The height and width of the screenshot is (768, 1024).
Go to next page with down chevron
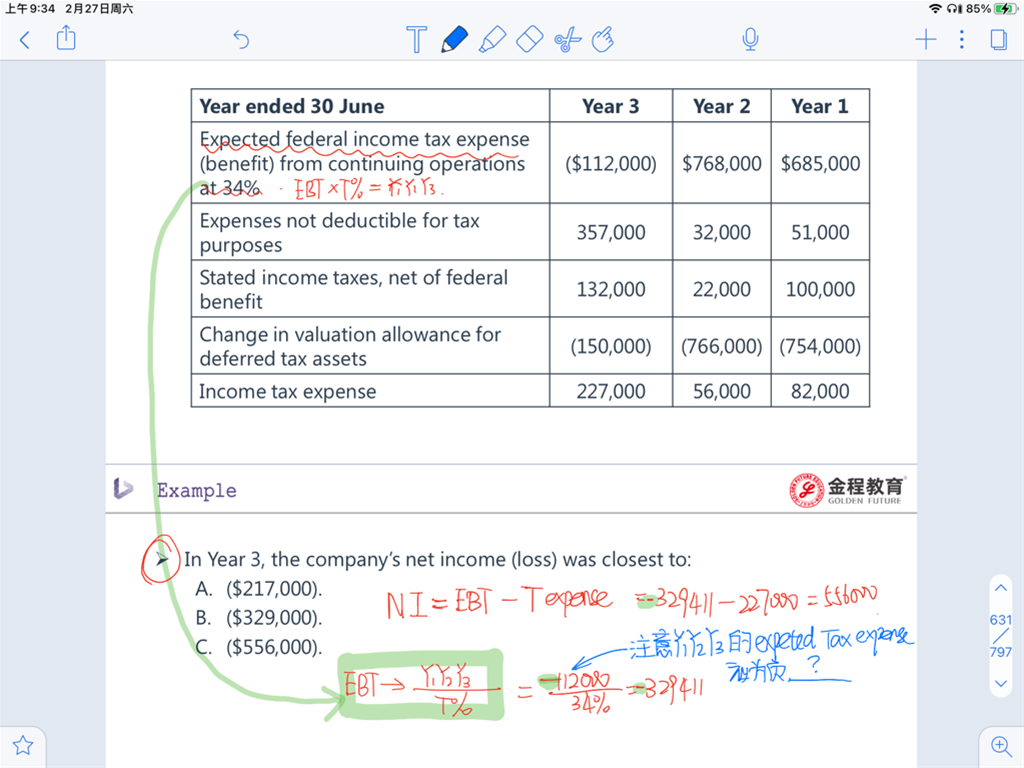point(1000,684)
